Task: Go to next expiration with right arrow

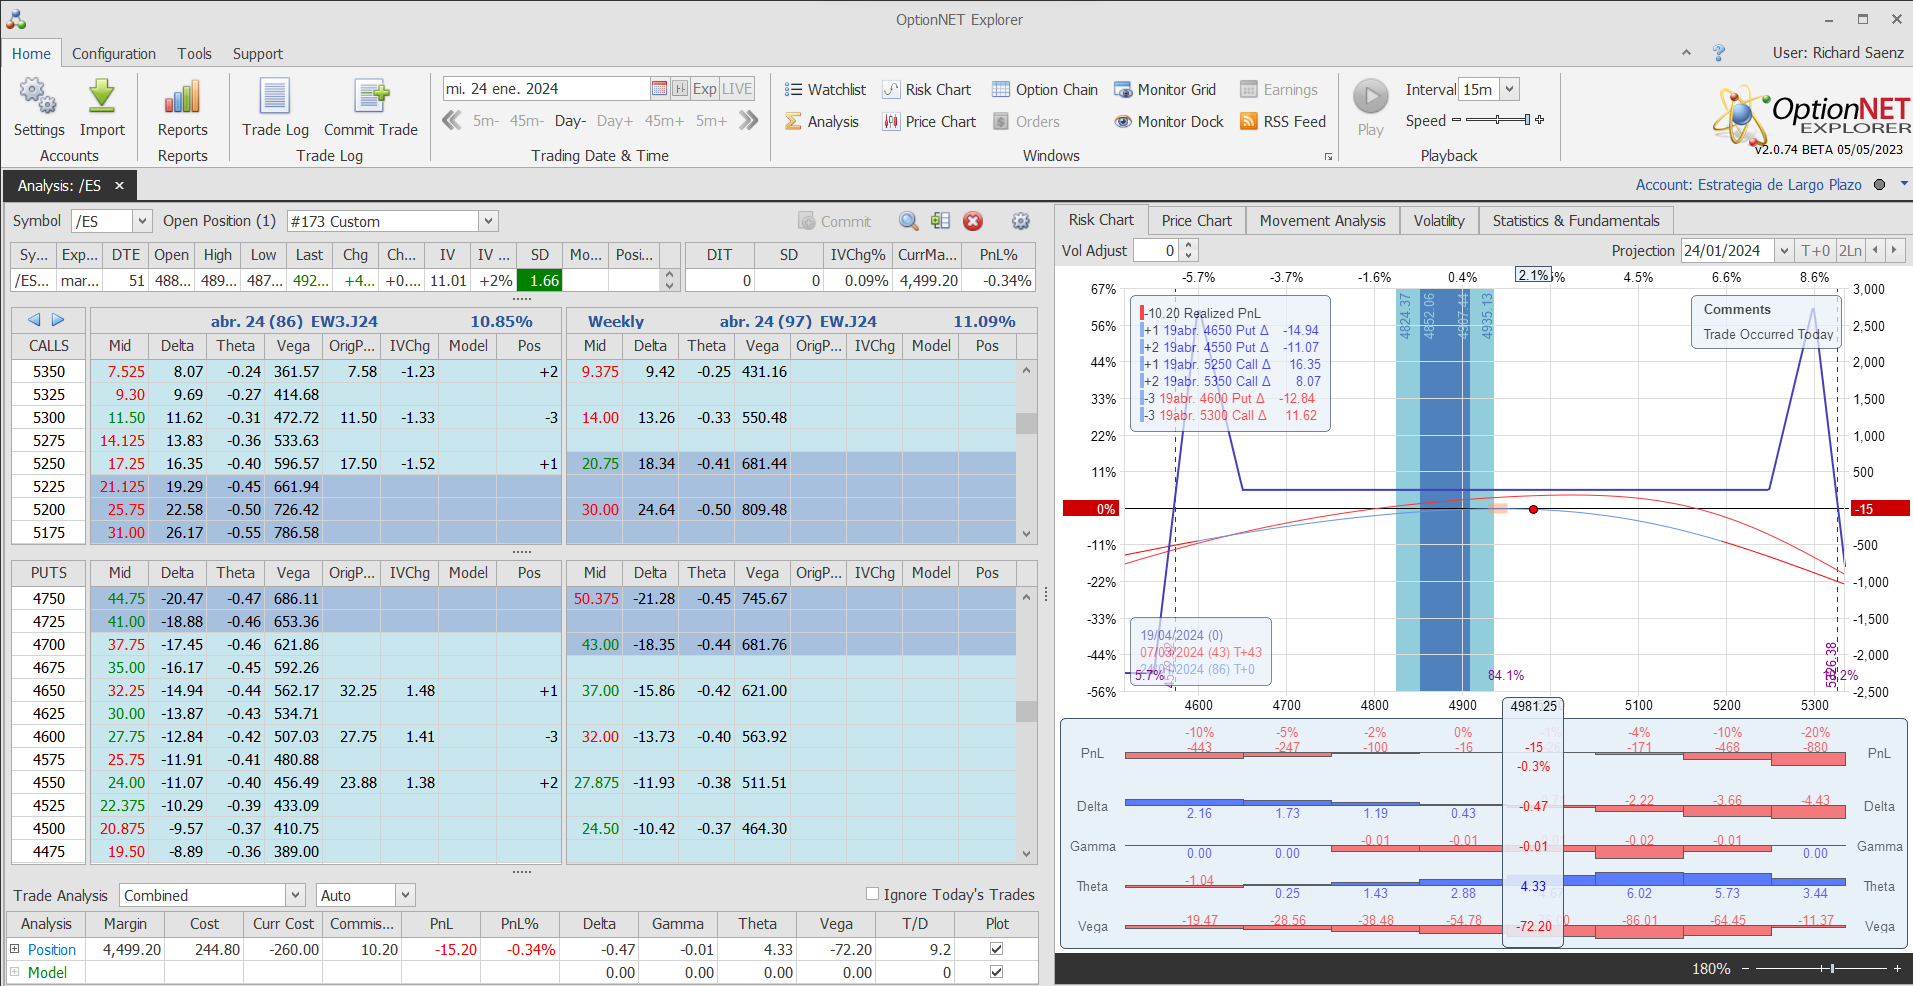Action: (58, 320)
